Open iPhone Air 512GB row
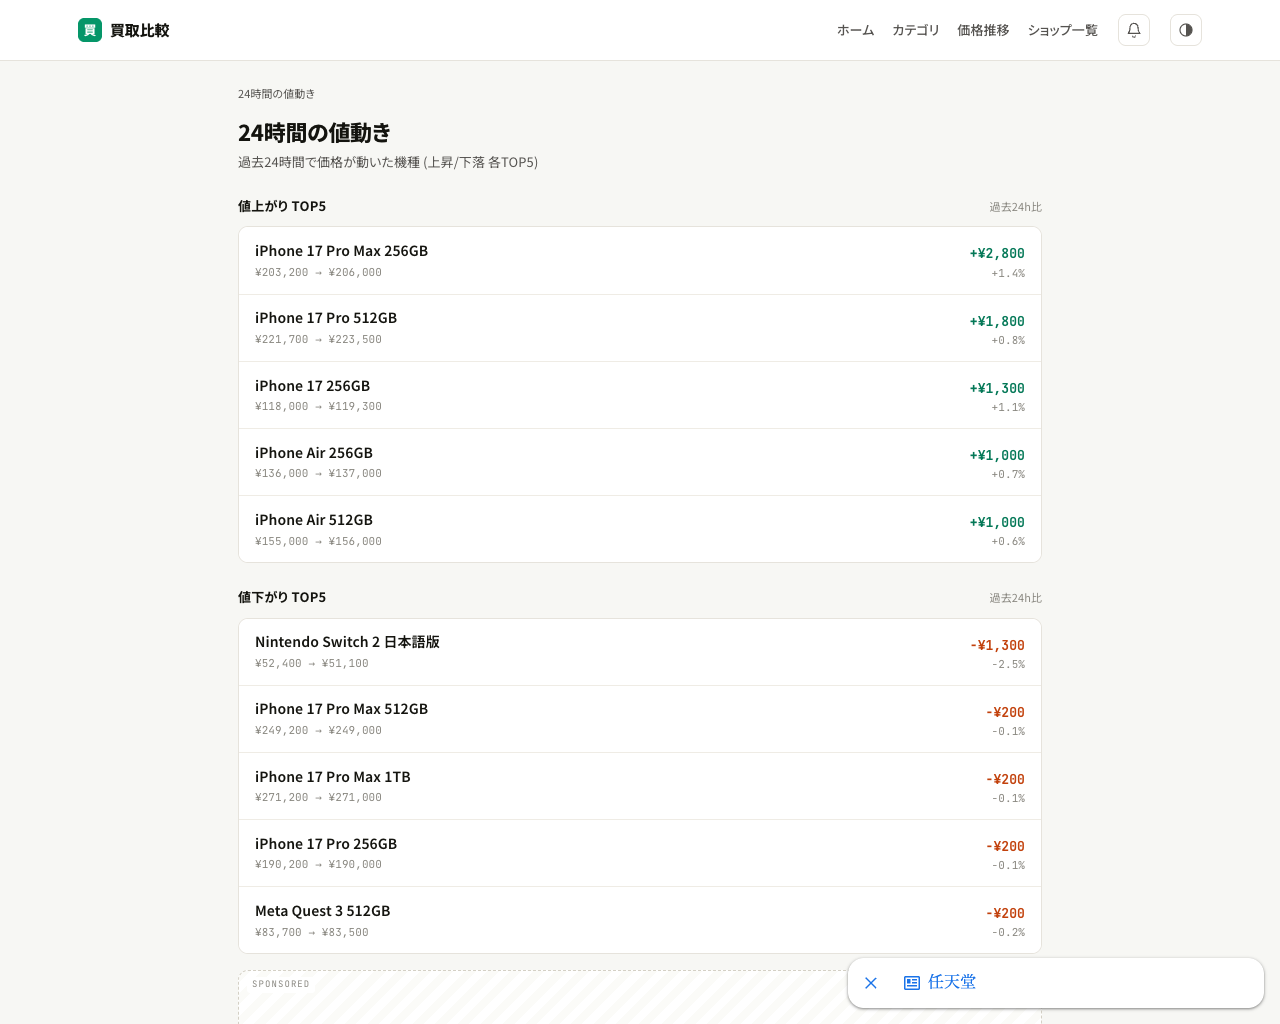1280x1024 pixels. (x=640, y=529)
